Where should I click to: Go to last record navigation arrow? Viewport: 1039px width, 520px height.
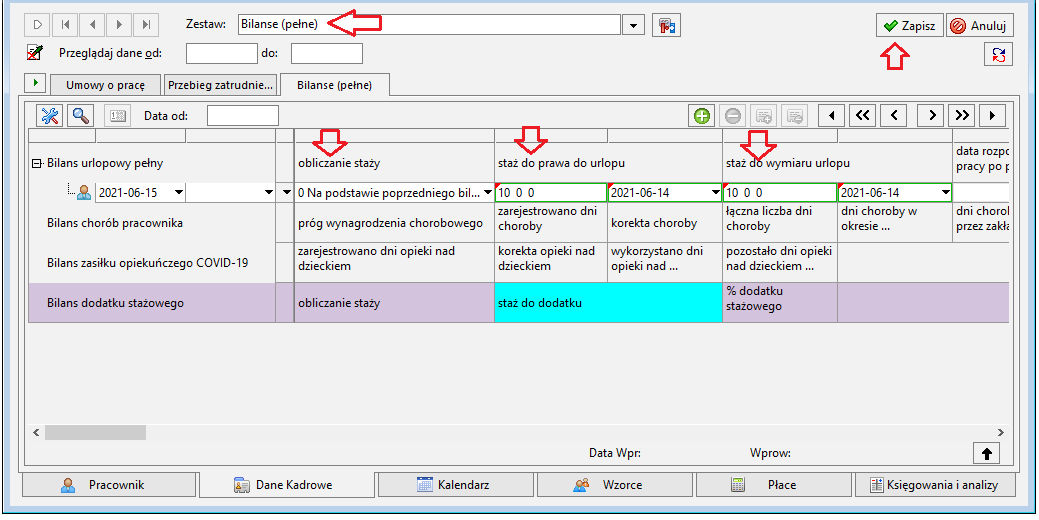[145, 25]
